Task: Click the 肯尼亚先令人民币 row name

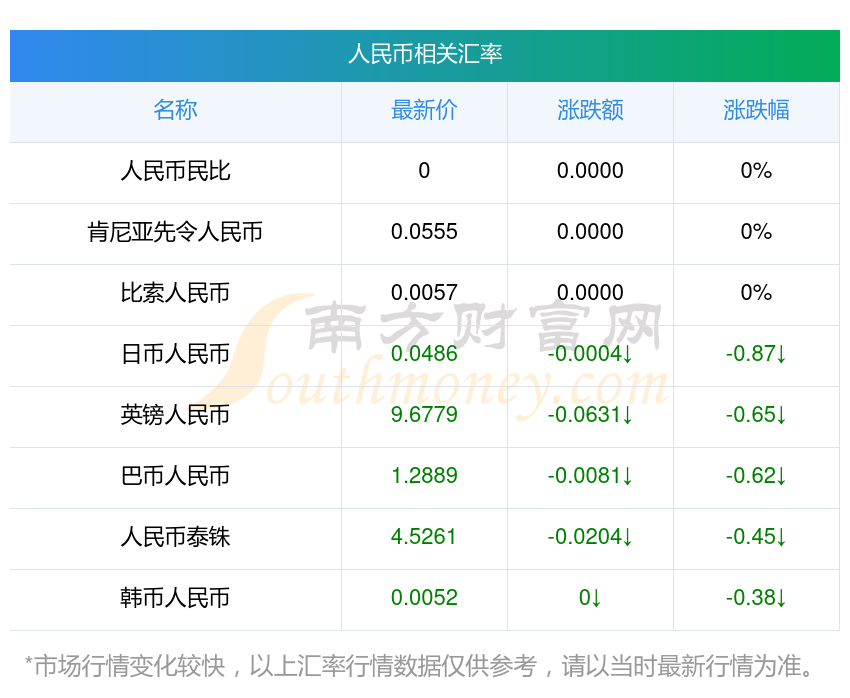Action: 175,232
